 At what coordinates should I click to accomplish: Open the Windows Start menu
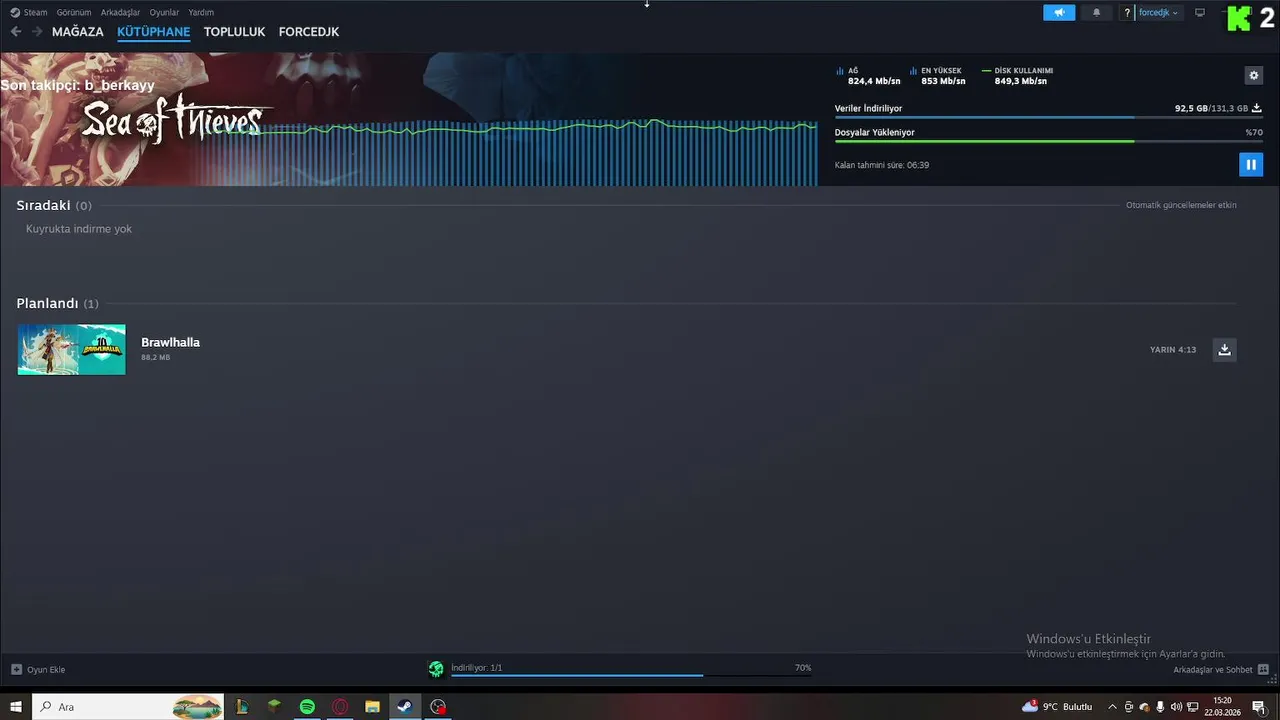15,707
